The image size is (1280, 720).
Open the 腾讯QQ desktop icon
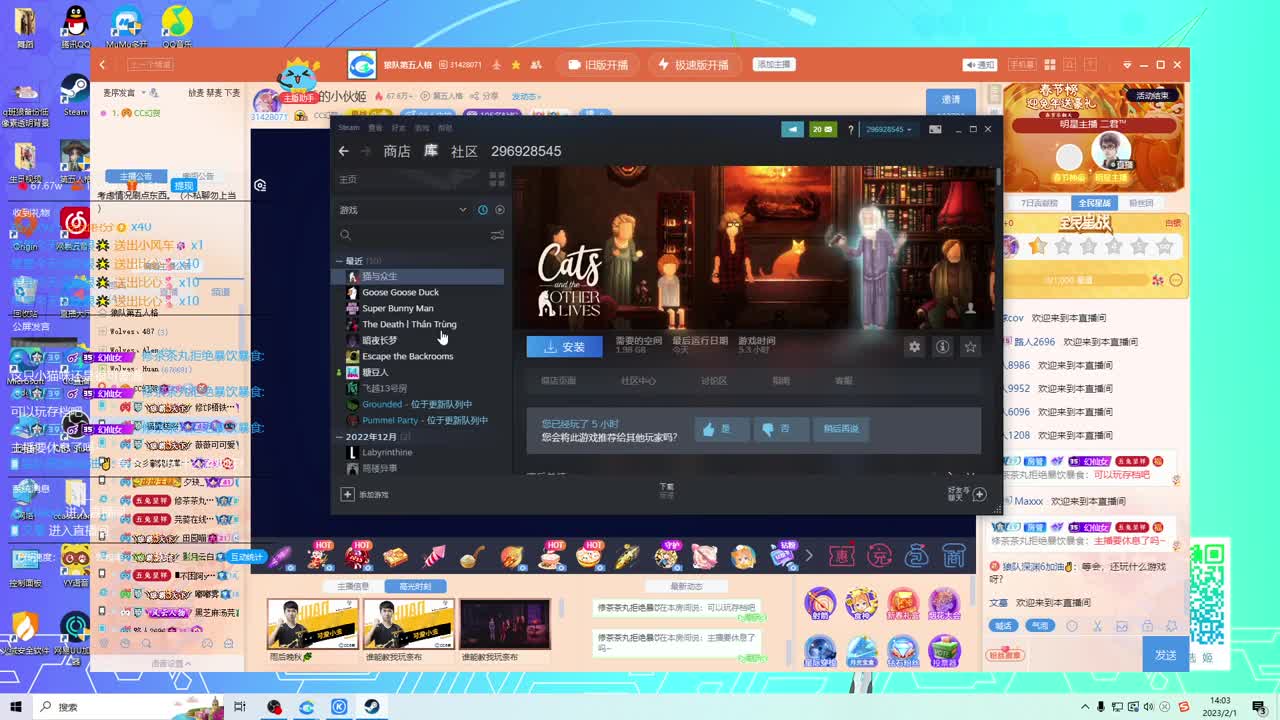(x=75, y=27)
